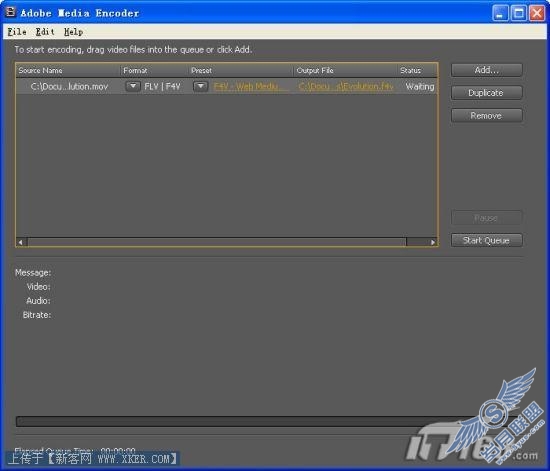Click the Format column header
The height and width of the screenshot is (471, 550).
click(x=154, y=70)
